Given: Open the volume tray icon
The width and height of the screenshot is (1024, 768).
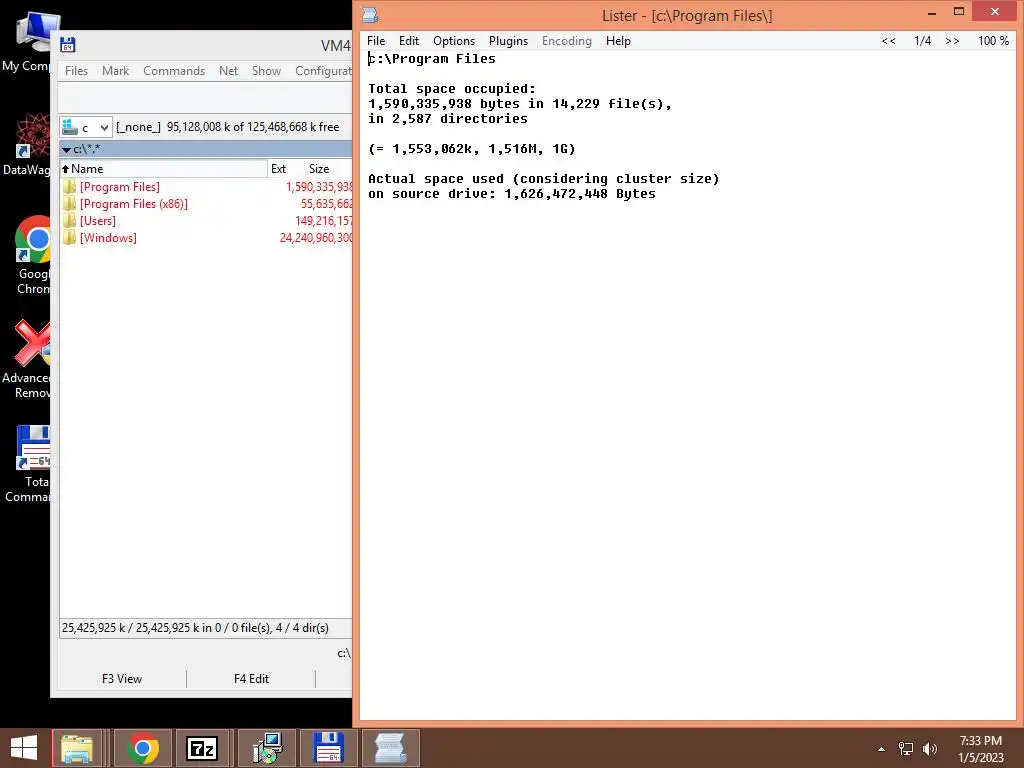Looking at the screenshot, I should [x=930, y=749].
